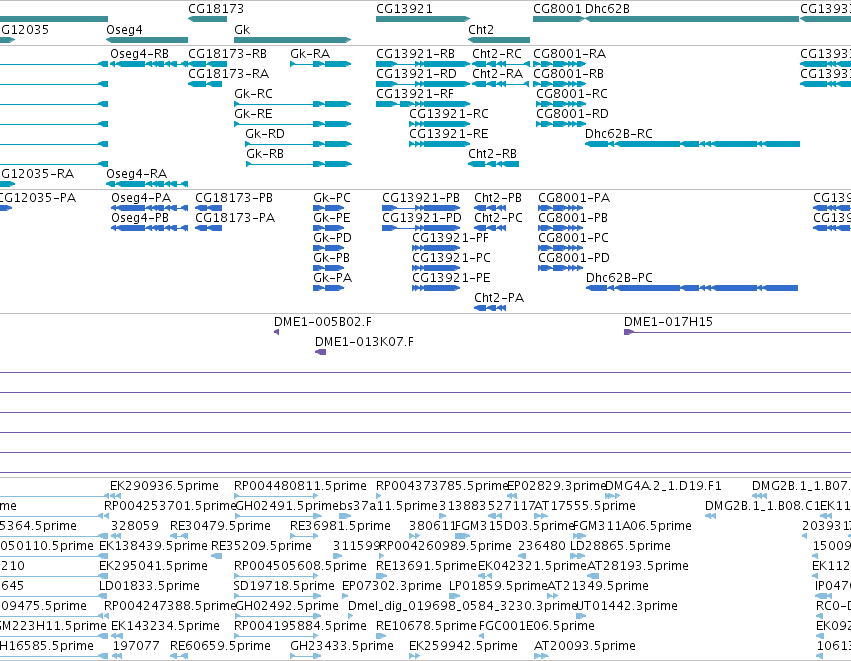Select transcript CG18173-RA
The width and height of the screenshot is (851, 661).
point(228,73)
